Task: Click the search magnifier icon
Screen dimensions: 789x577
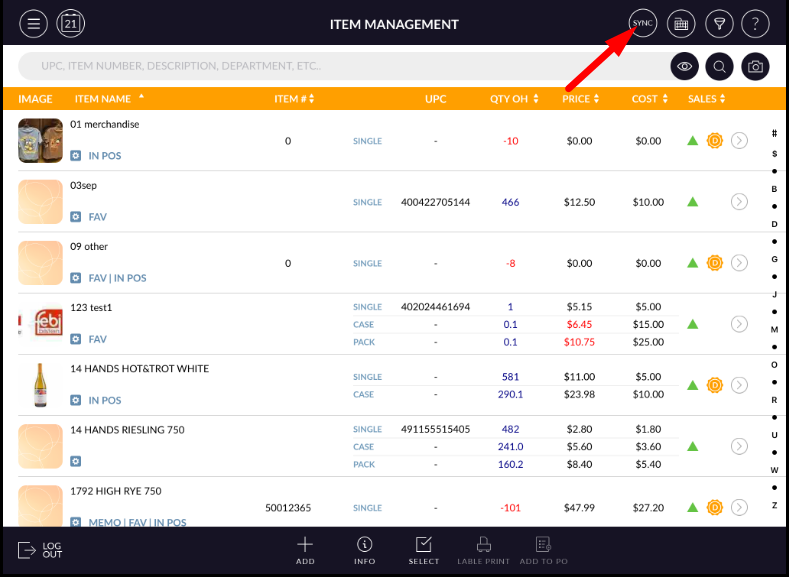Action: point(719,67)
